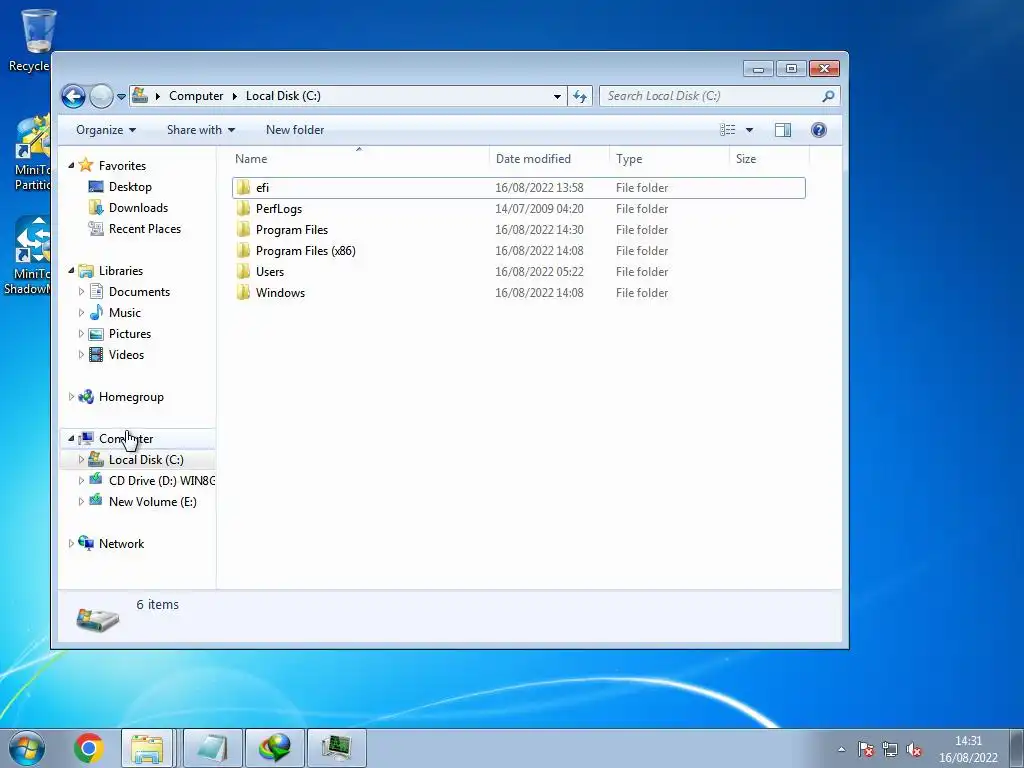Viewport: 1024px width, 768px height.
Task: Select the PerfLogs folder icon
Action: [x=243, y=209]
